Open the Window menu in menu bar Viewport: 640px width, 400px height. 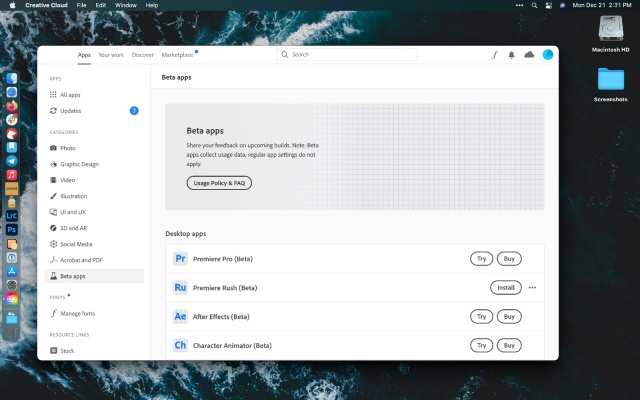tap(126, 5)
